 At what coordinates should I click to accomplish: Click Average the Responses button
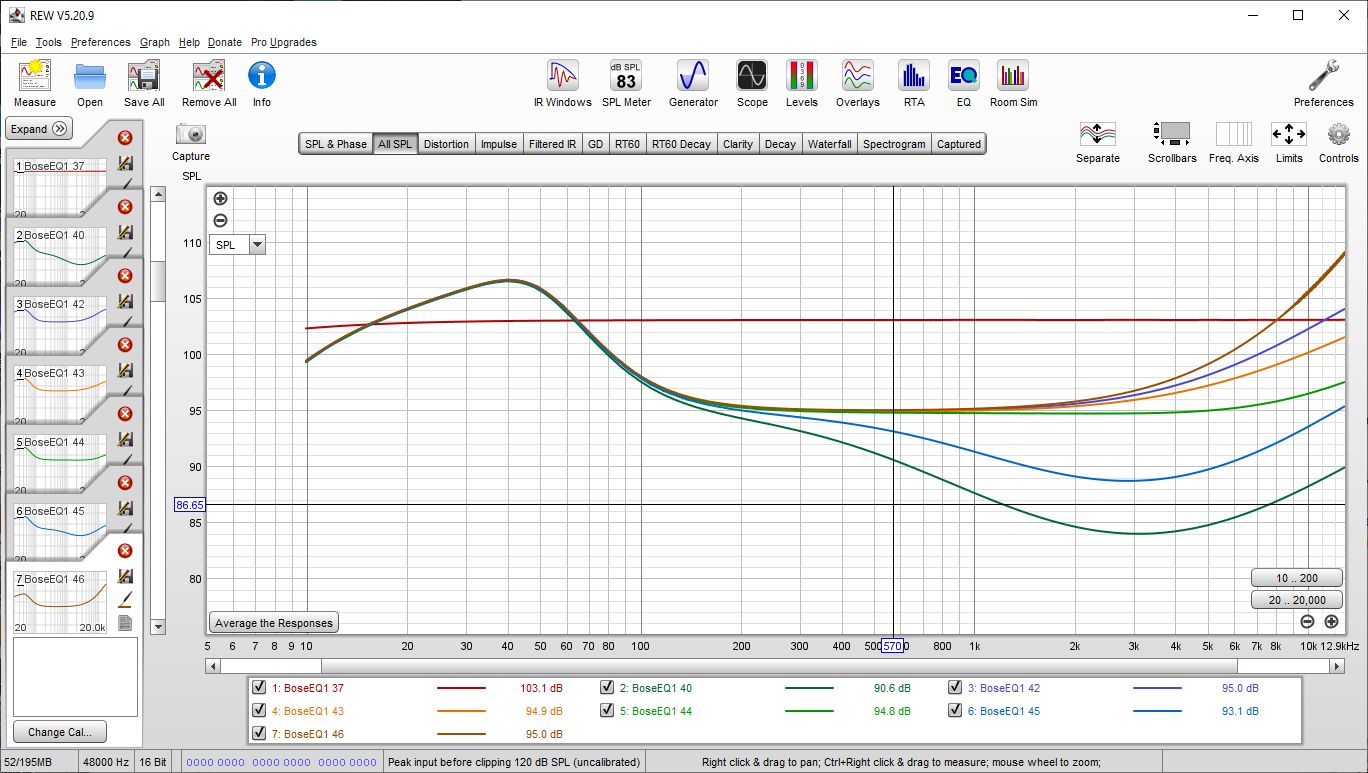point(274,623)
